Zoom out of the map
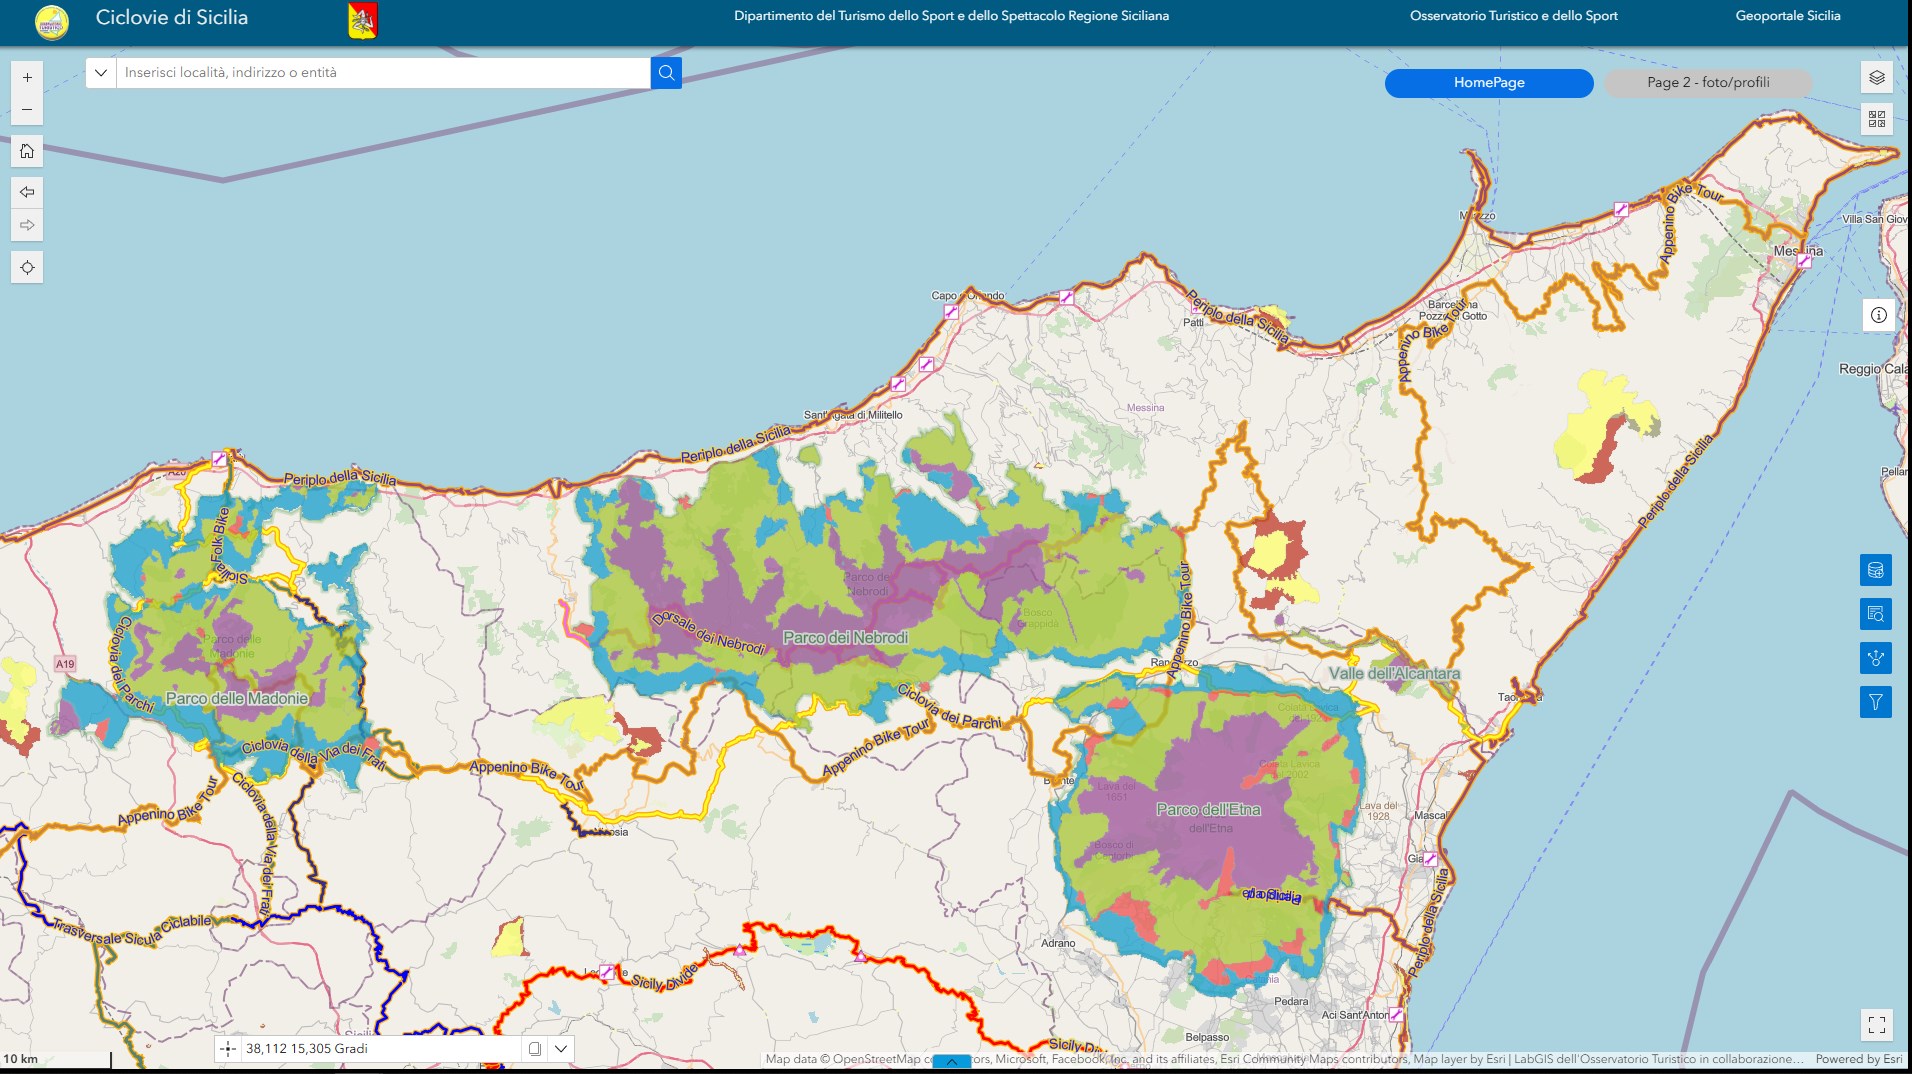The image size is (1912, 1074). click(27, 110)
